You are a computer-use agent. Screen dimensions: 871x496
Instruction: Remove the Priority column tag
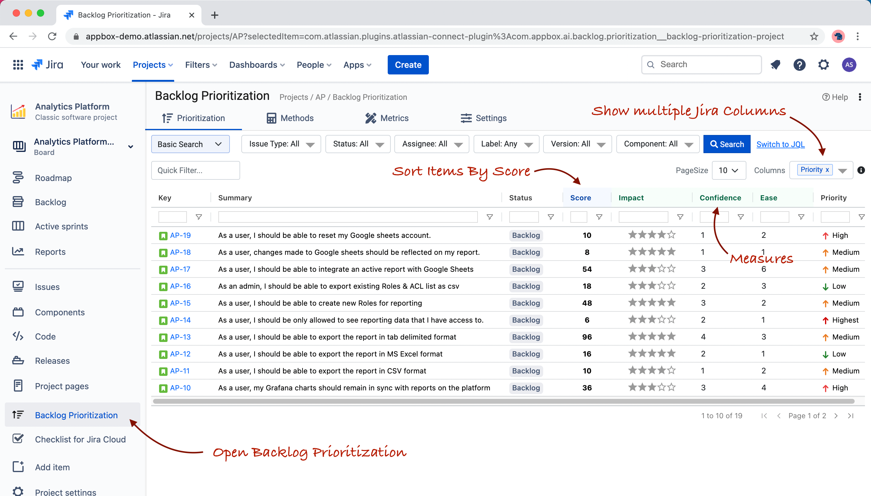click(x=827, y=170)
